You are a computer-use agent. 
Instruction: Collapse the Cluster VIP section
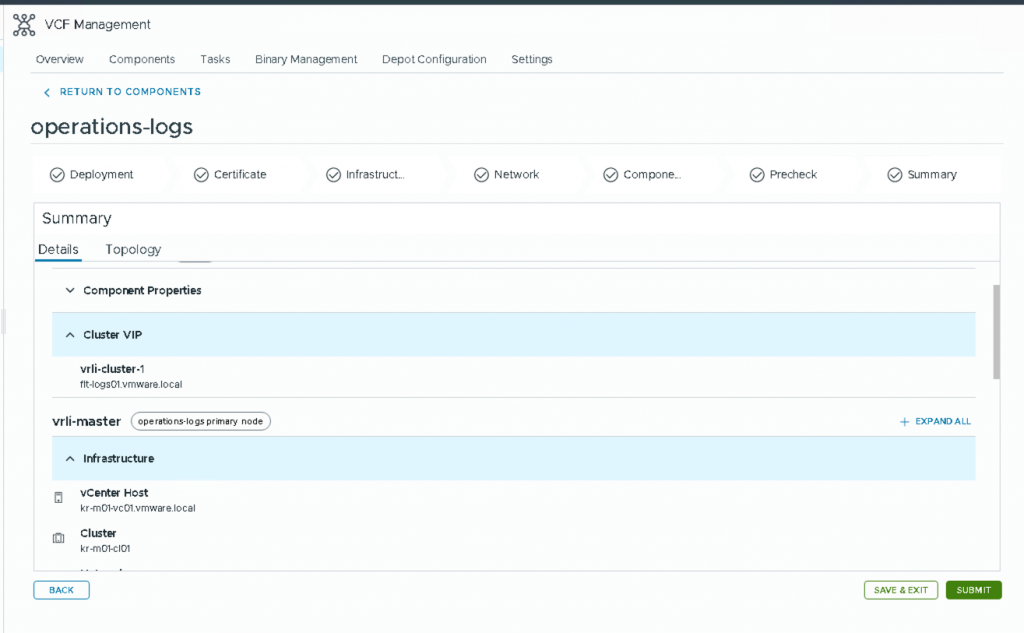click(70, 335)
